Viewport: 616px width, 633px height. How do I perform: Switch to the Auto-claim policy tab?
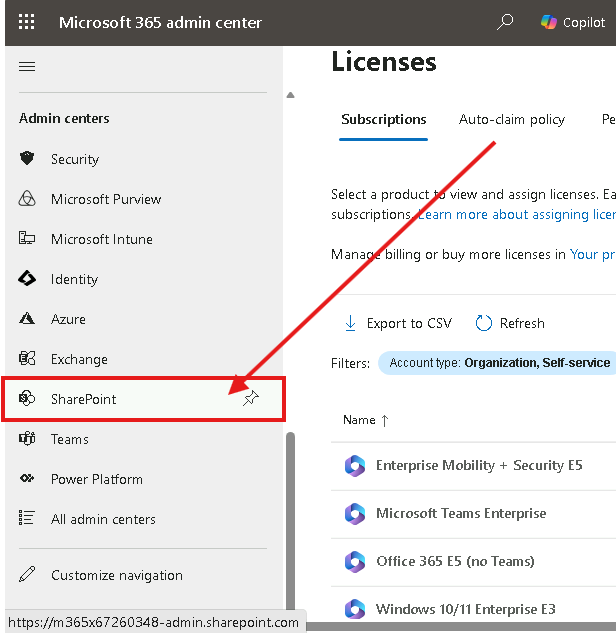pos(512,119)
